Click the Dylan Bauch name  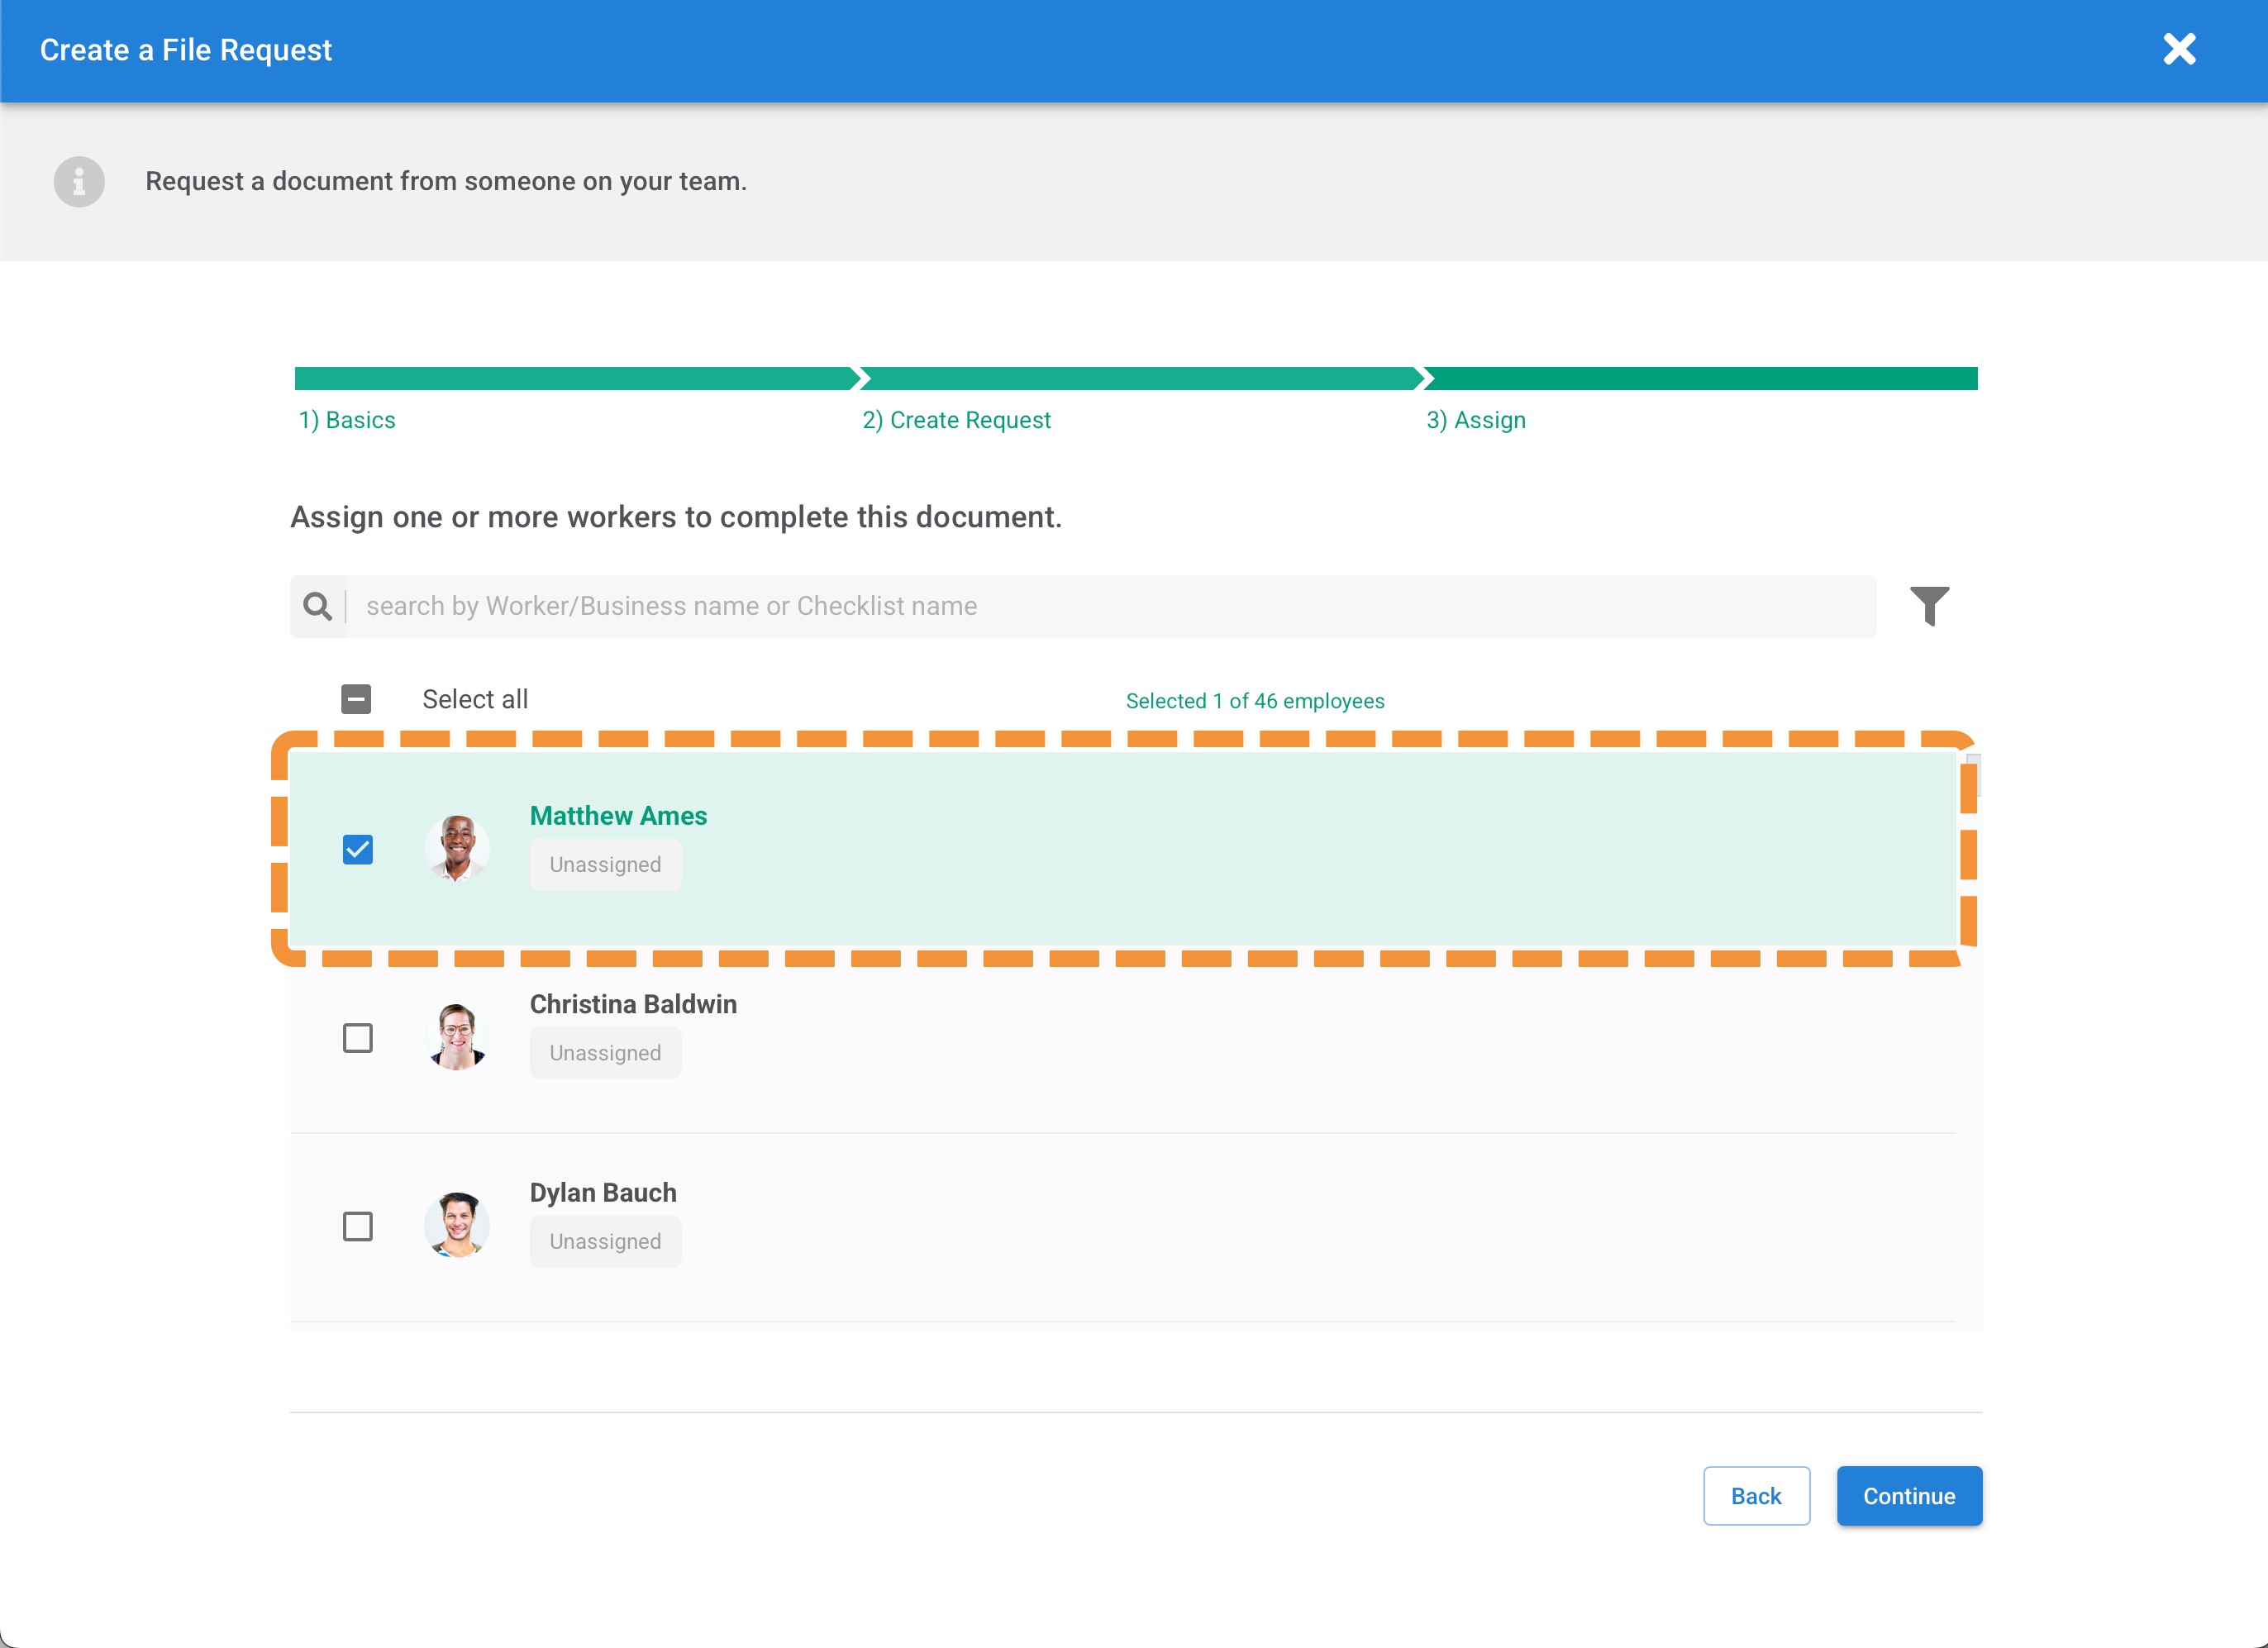point(603,1192)
